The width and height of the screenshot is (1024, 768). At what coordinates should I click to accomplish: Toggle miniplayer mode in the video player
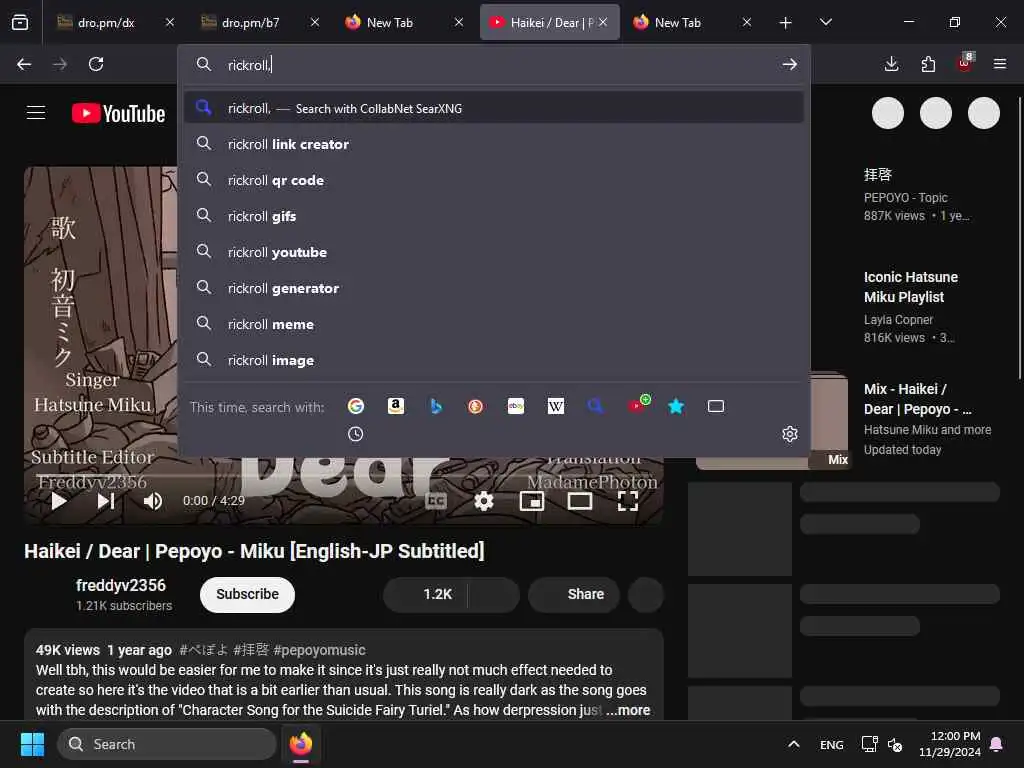tap(532, 501)
